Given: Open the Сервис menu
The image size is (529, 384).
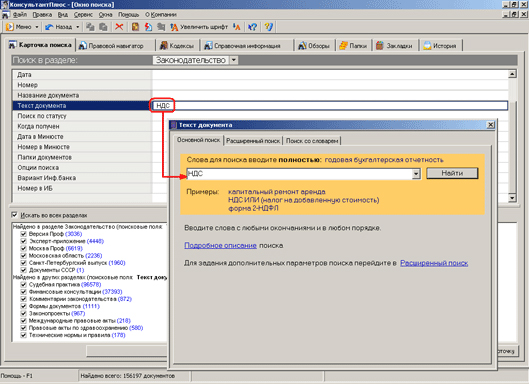Looking at the screenshot, I should coord(83,15).
